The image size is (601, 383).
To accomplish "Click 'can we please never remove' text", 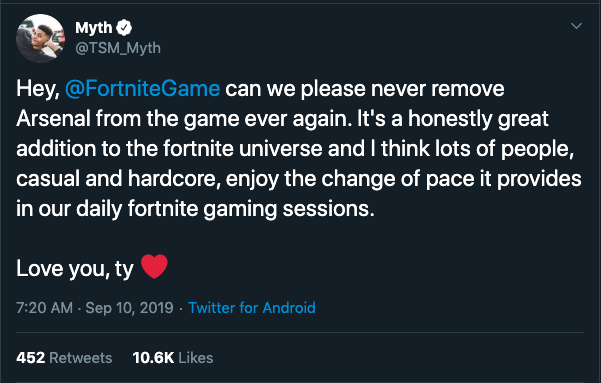I will [x=365, y=89].
